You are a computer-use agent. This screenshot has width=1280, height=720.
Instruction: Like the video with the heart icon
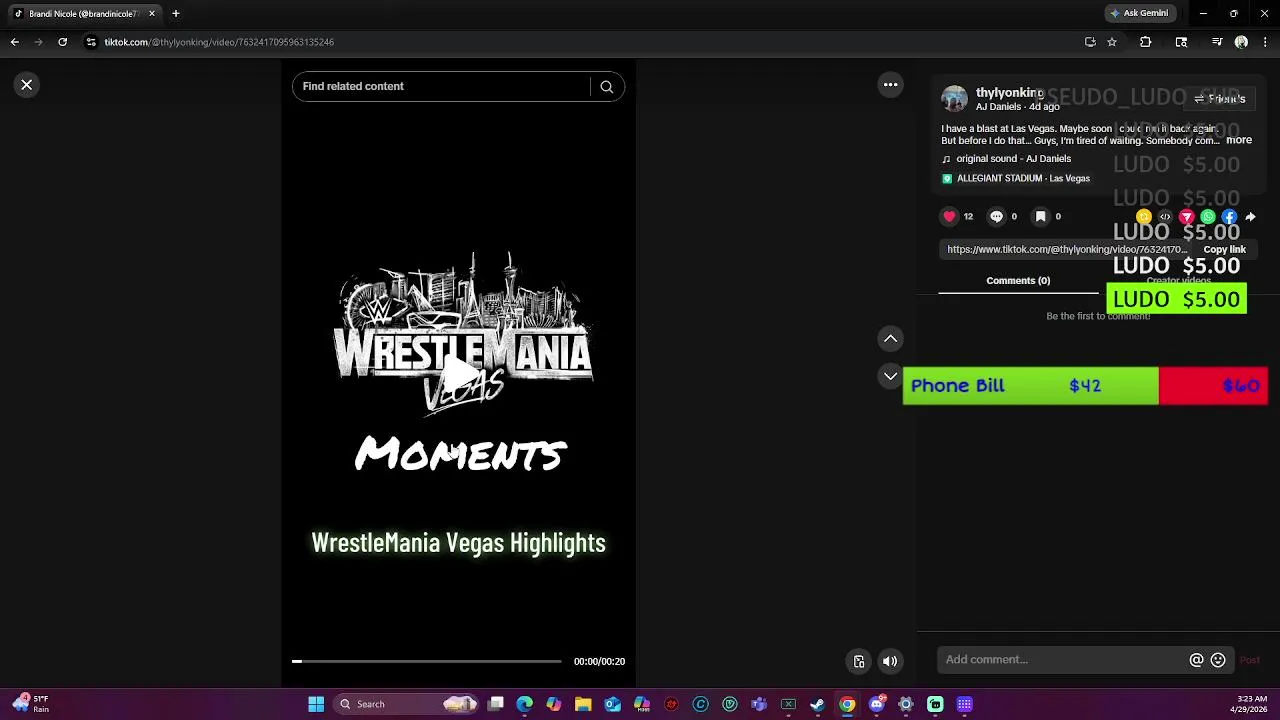[x=949, y=216]
